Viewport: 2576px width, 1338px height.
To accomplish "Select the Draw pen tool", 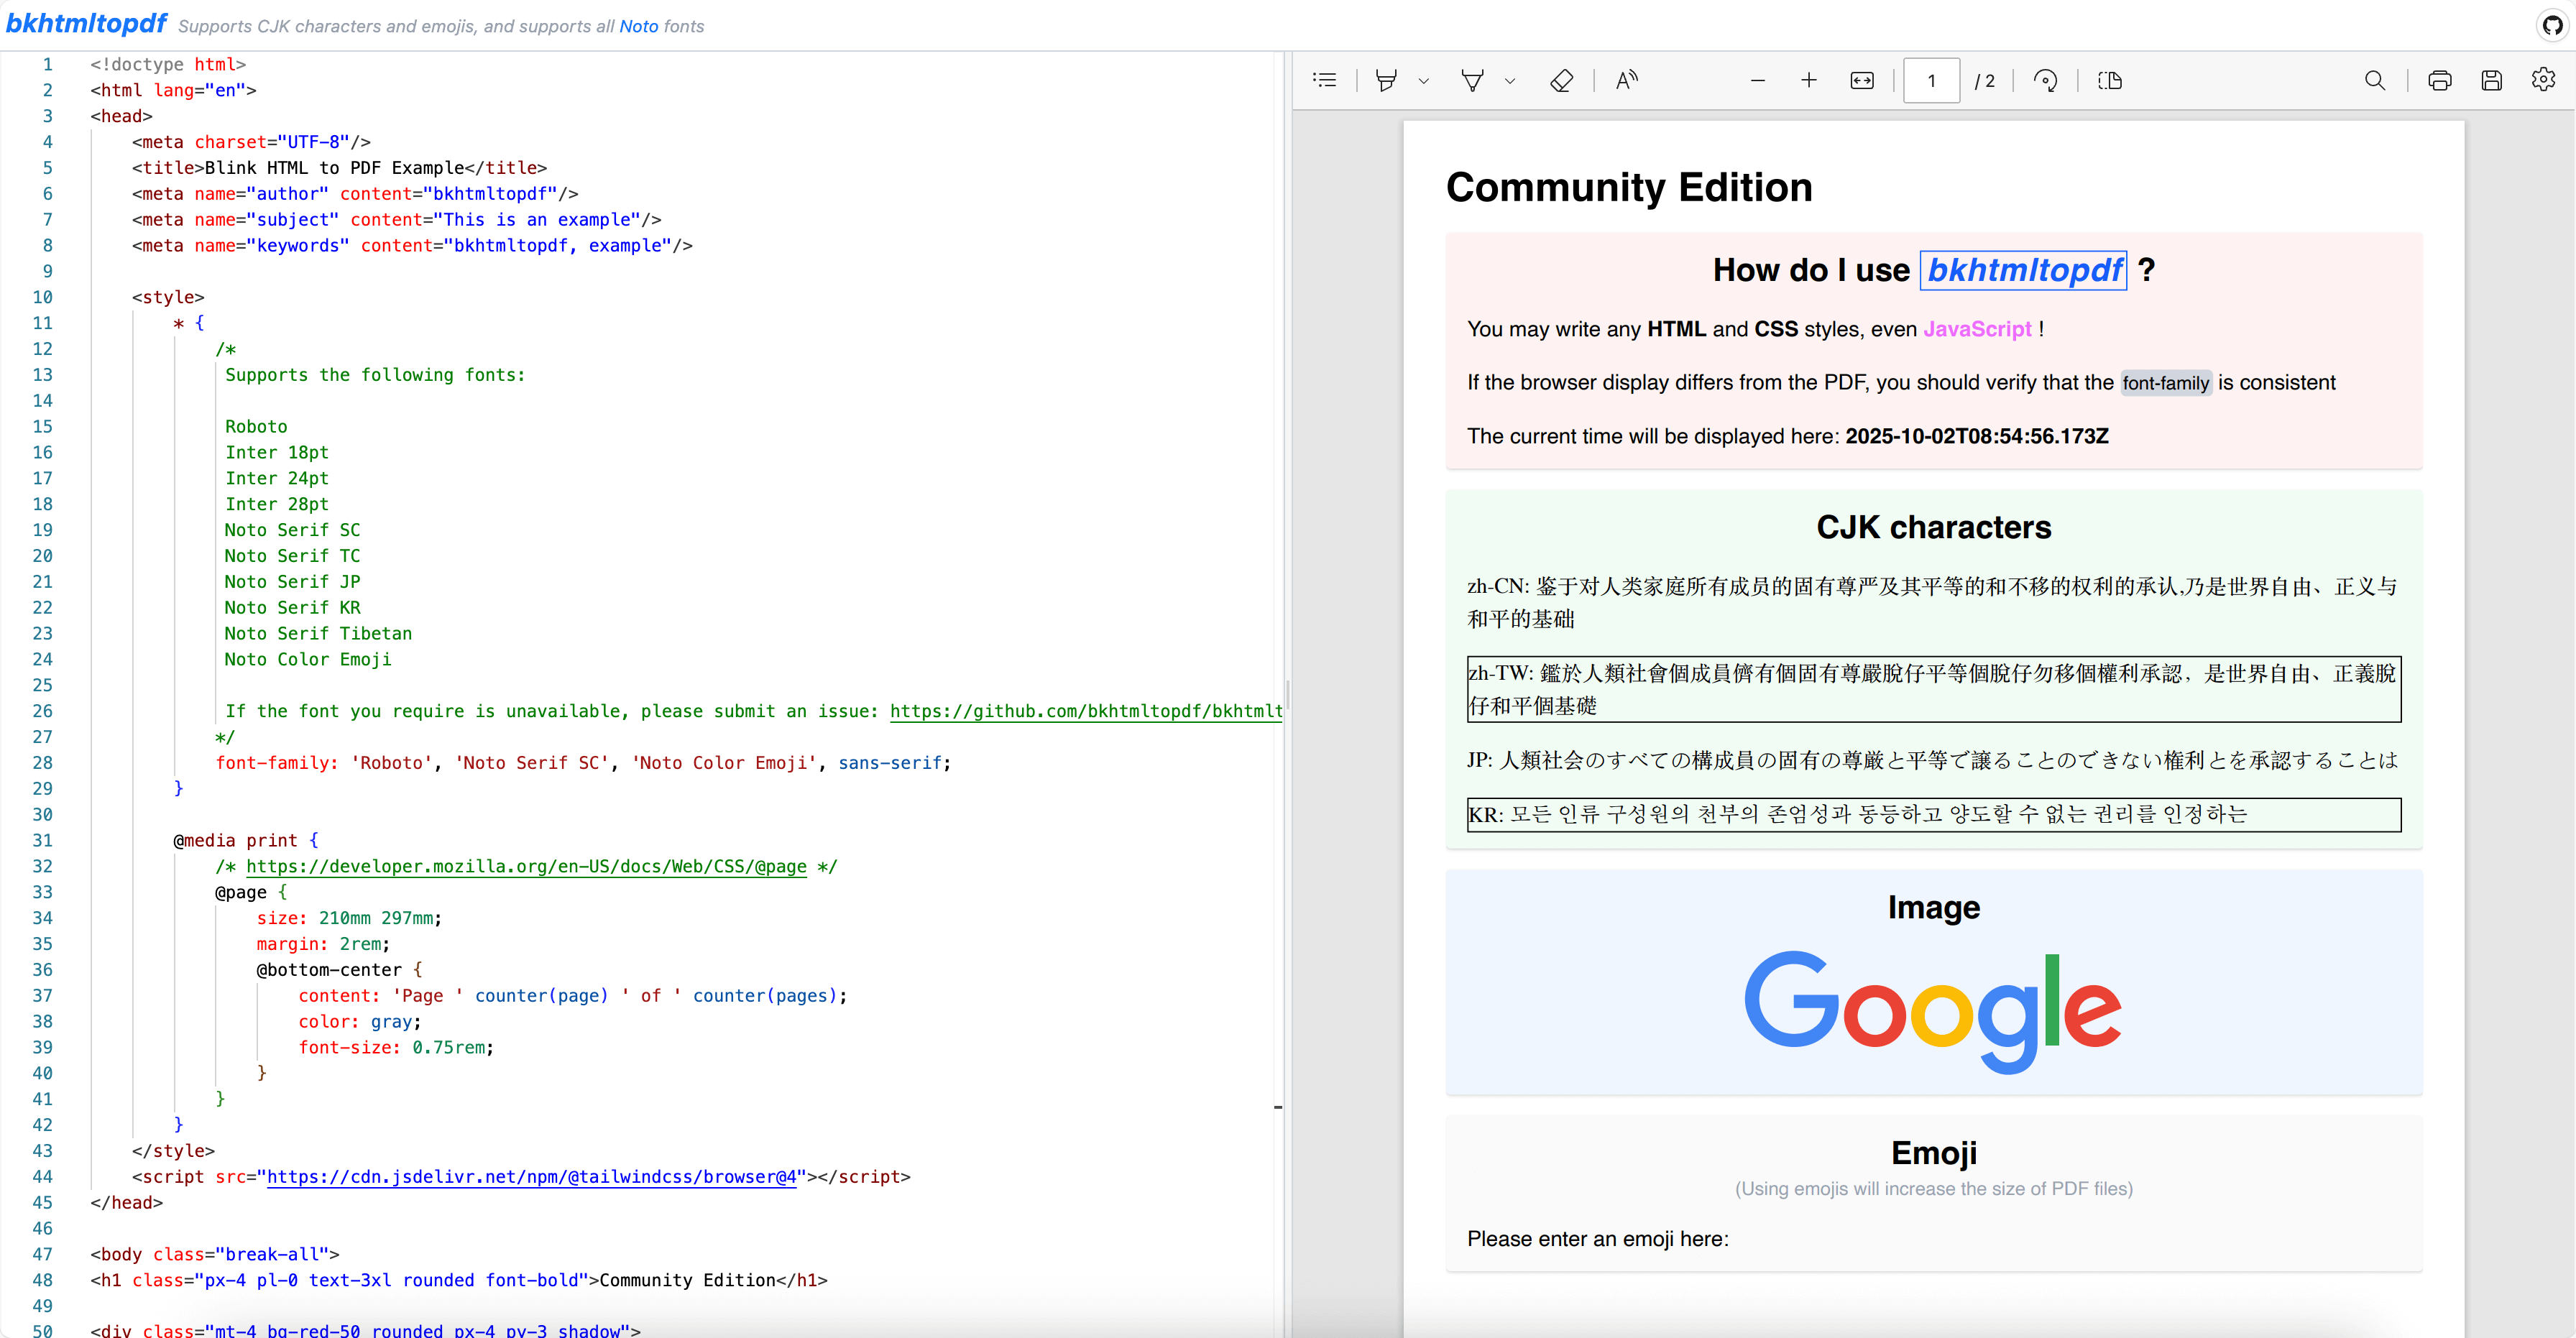I will coord(1472,80).
